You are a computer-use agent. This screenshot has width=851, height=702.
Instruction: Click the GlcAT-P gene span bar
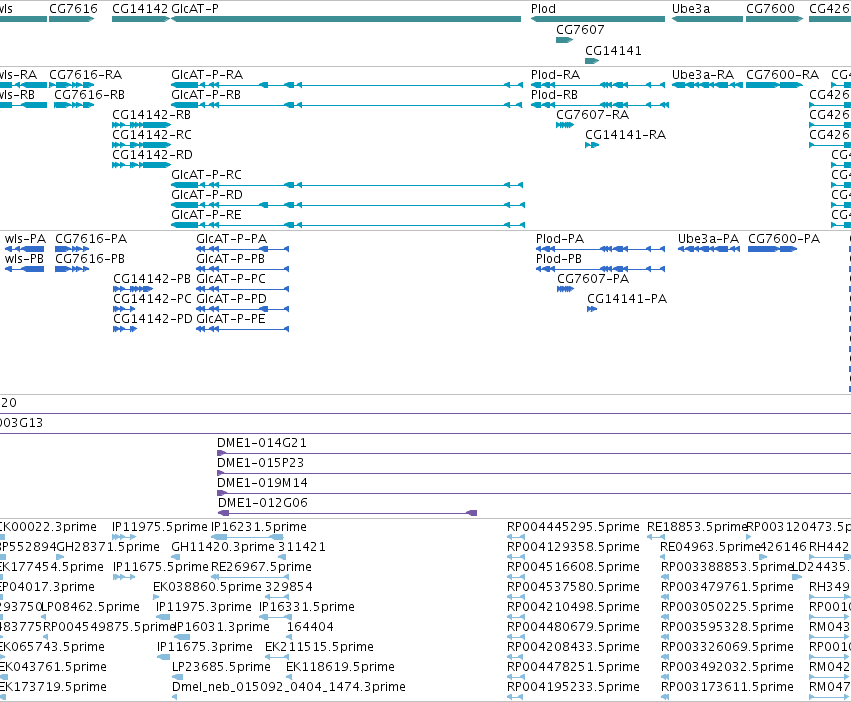point(346,19)
